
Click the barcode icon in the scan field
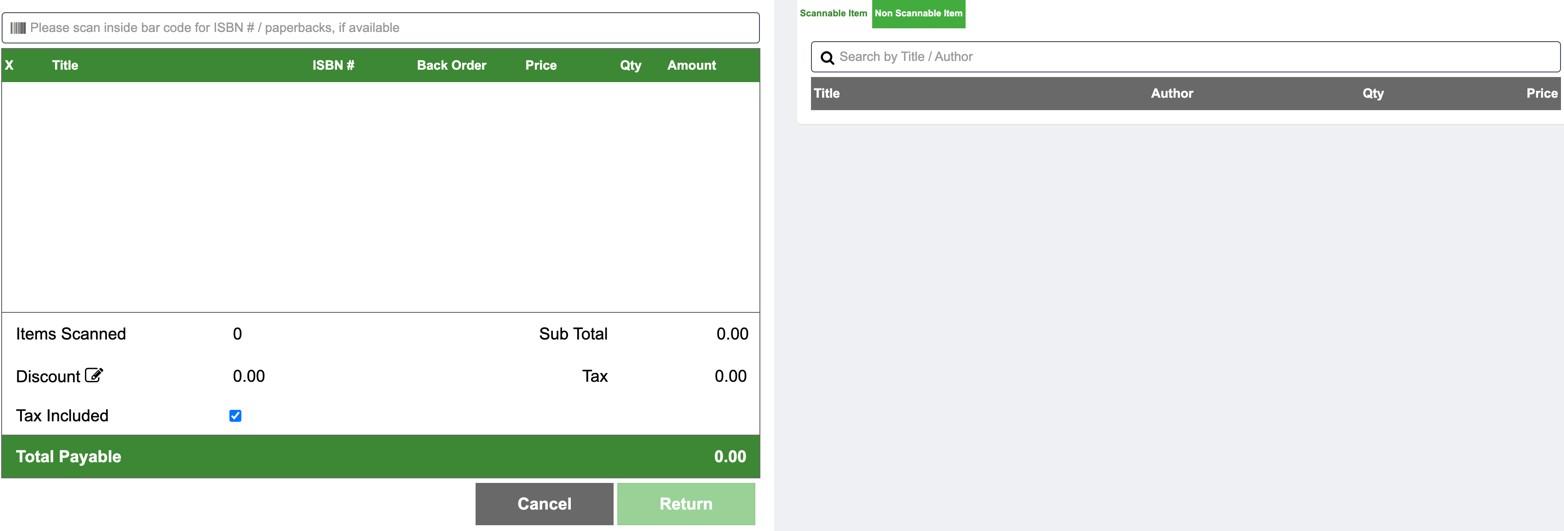pyautogui.click(x=18, y=28)
